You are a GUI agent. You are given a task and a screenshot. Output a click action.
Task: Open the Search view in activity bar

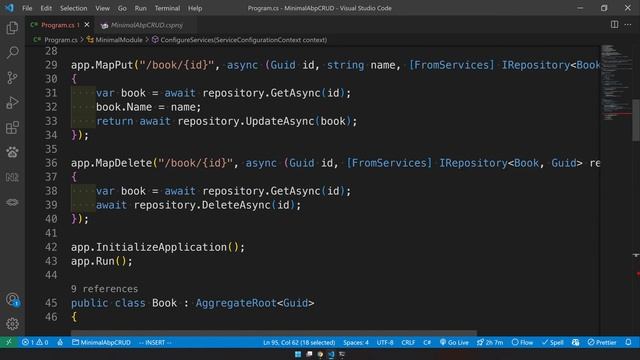[12, 52]
